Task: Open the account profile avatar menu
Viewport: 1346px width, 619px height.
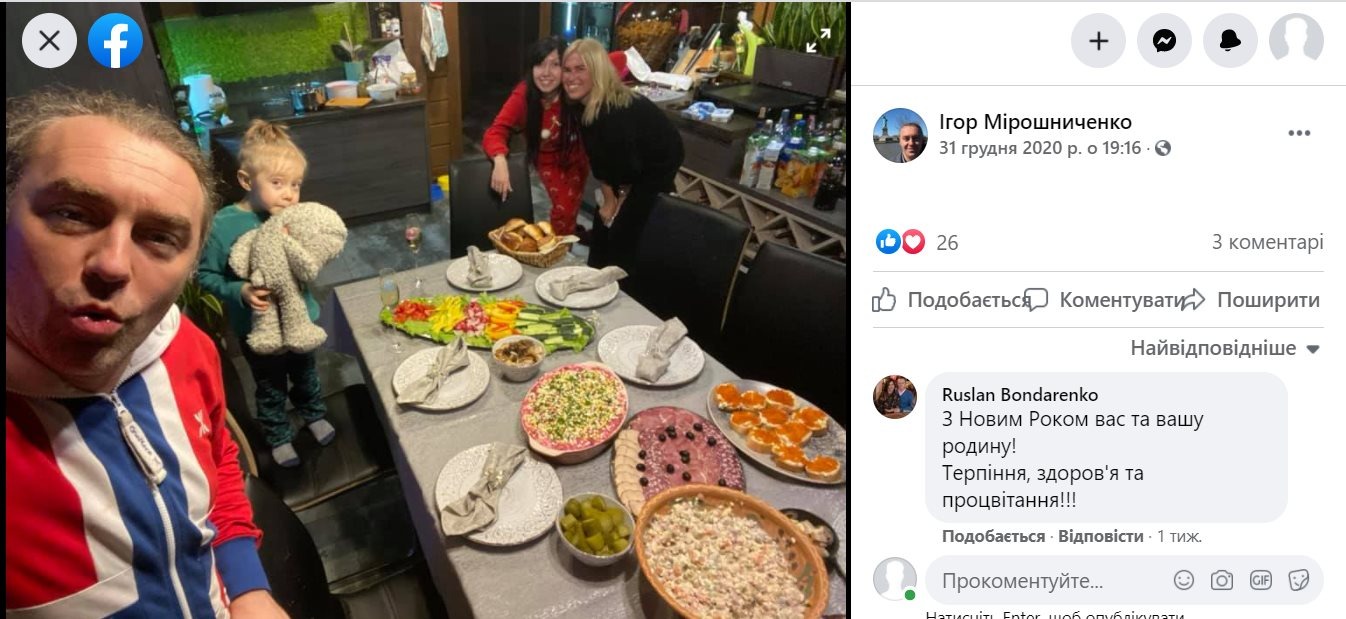Action: tap(1296, 41)
